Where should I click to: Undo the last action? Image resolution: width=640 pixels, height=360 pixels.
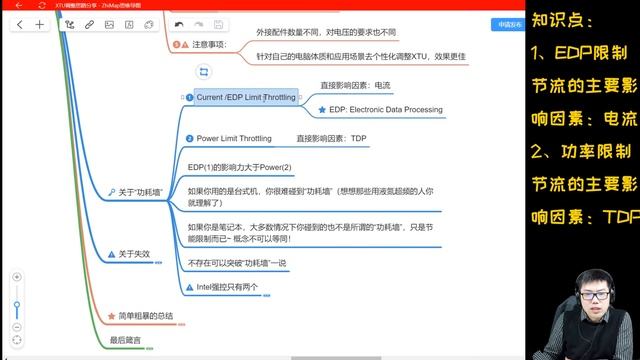tap(179, 24)
